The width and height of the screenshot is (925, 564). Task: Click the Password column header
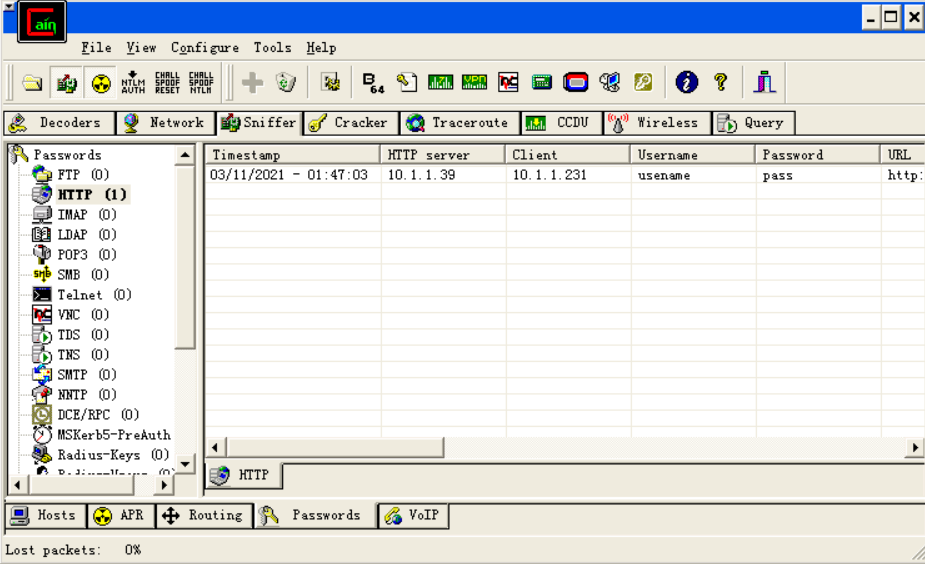[818, 155]
